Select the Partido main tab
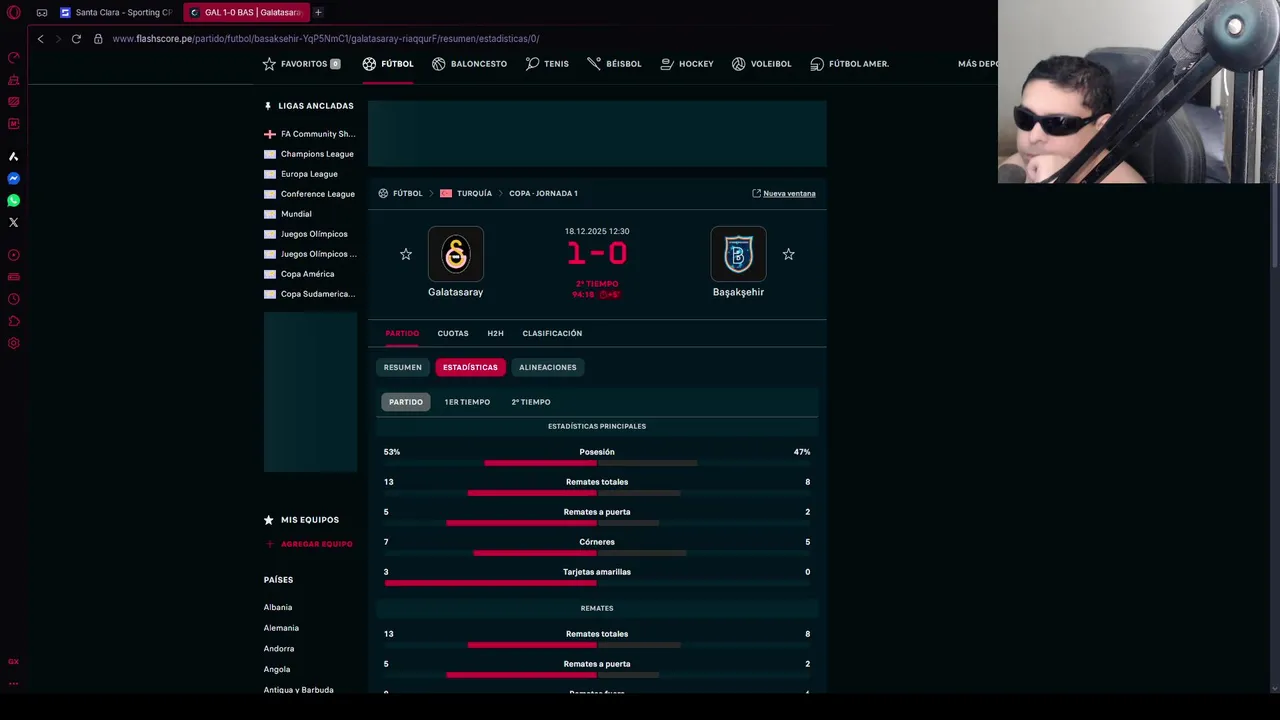1280x720 pixels. pos(402,334)
